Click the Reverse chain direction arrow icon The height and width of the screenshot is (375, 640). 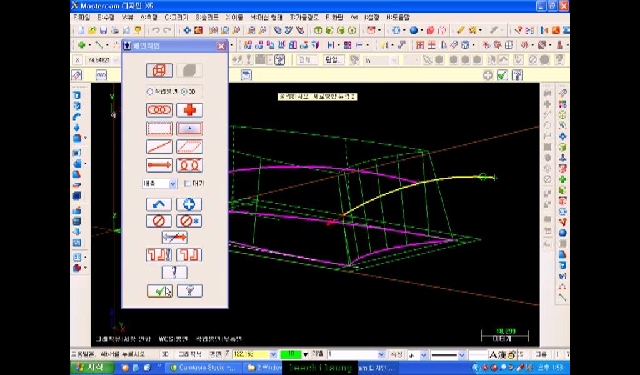pyautogui.click(x=175, y=237)
